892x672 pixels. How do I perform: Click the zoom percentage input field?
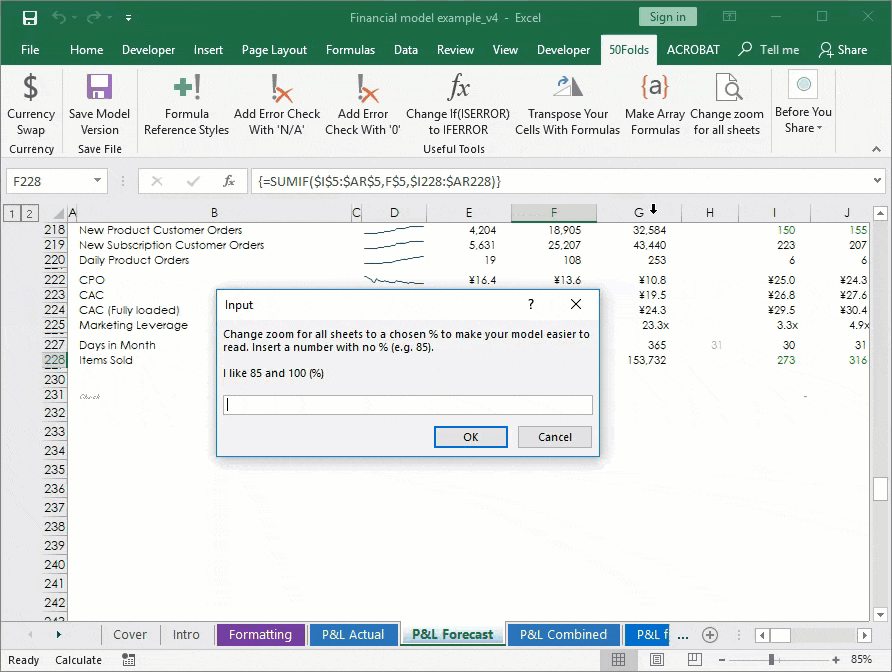click(408, 405)
